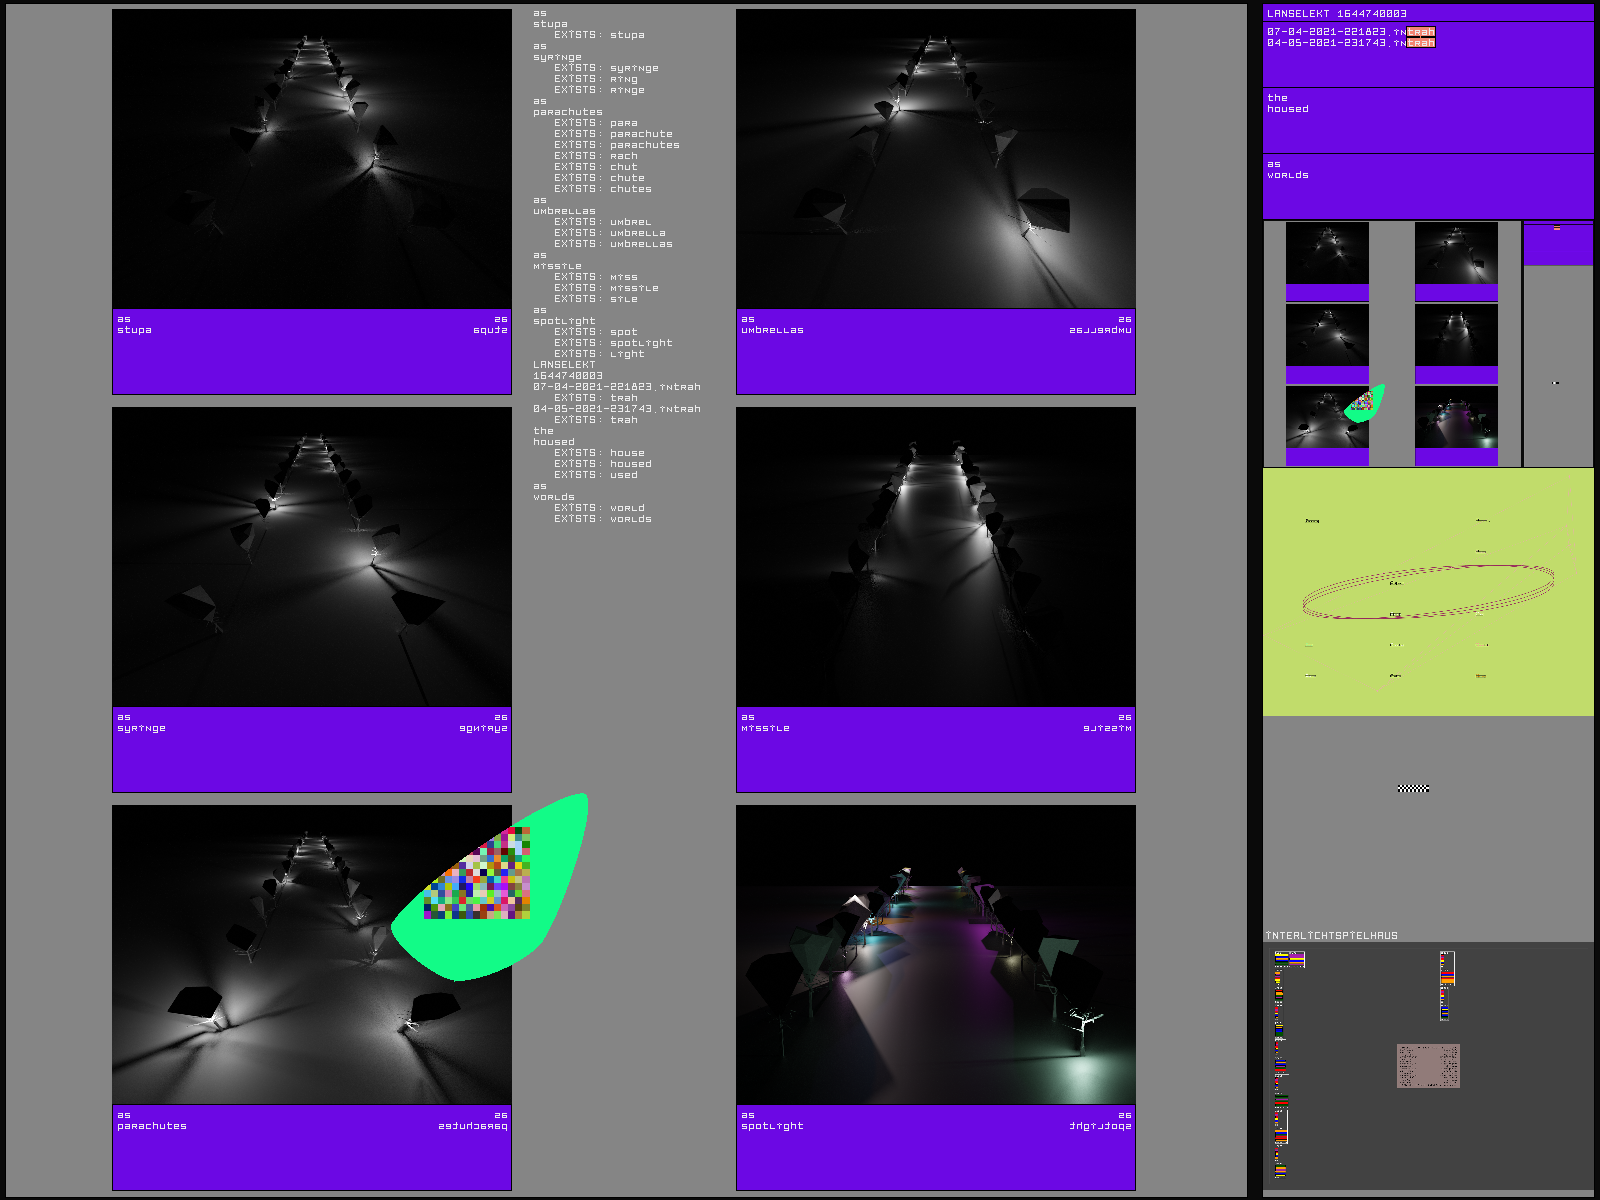Click the small black-white checkerboard strip in the gray panel
Screen dimensions: 1600x1200
[1413, 789]
